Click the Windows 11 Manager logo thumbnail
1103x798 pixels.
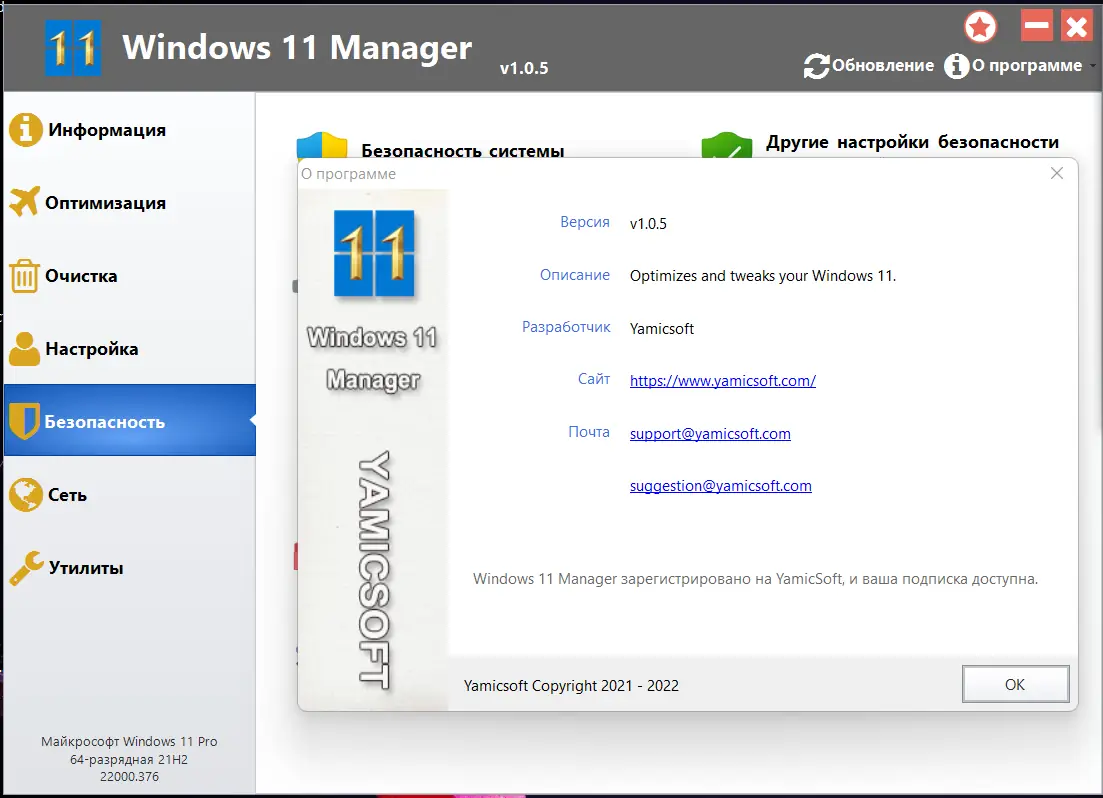373,253
